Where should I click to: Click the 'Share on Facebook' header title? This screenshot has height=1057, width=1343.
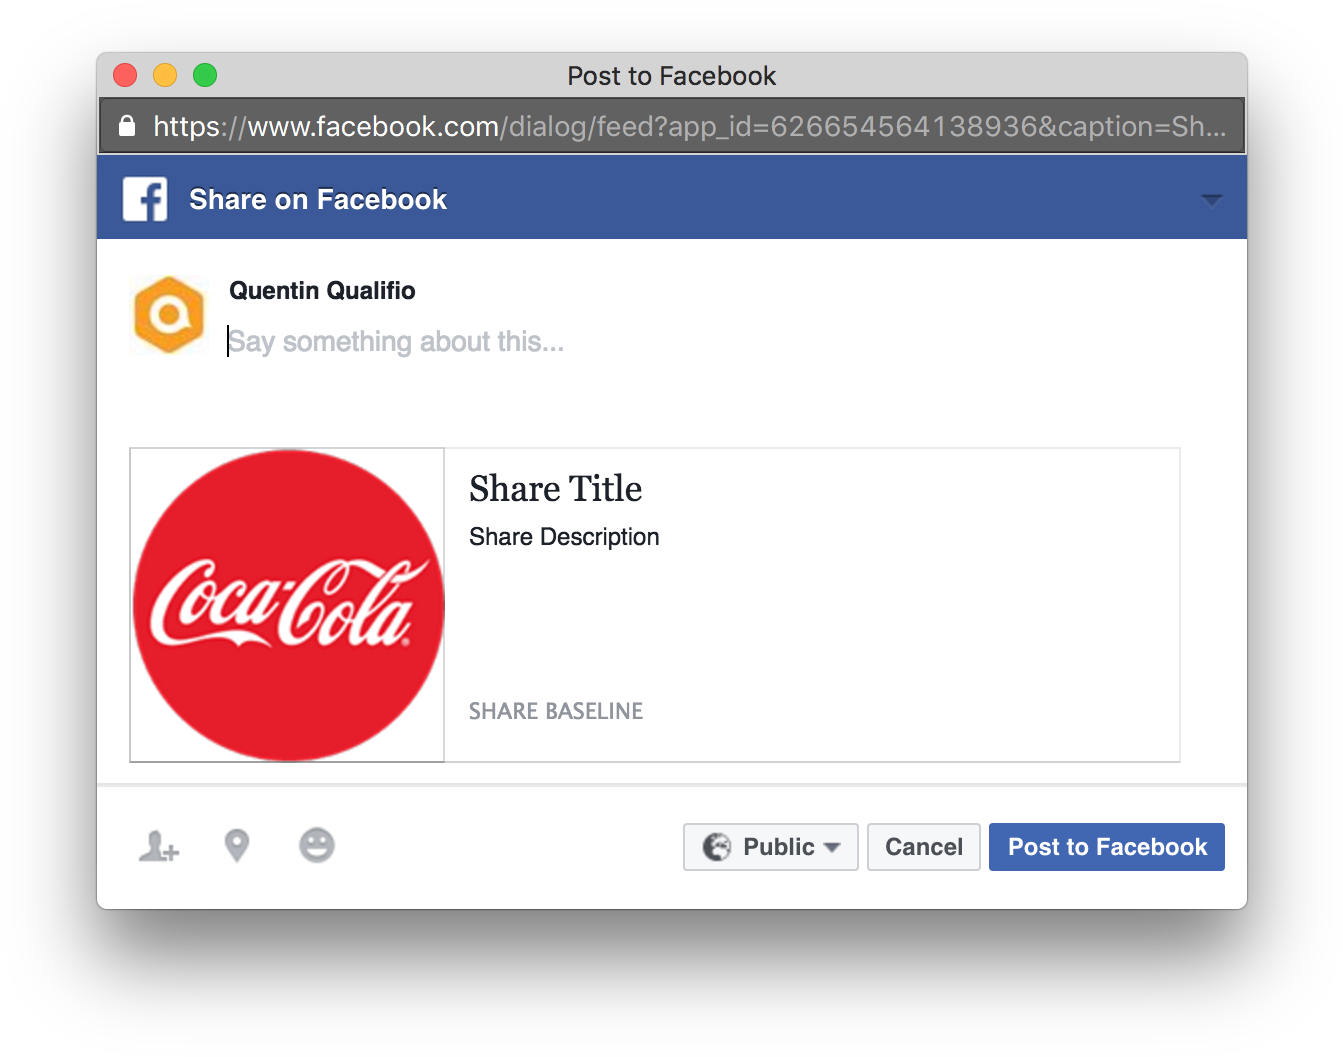tap(318, 200)
